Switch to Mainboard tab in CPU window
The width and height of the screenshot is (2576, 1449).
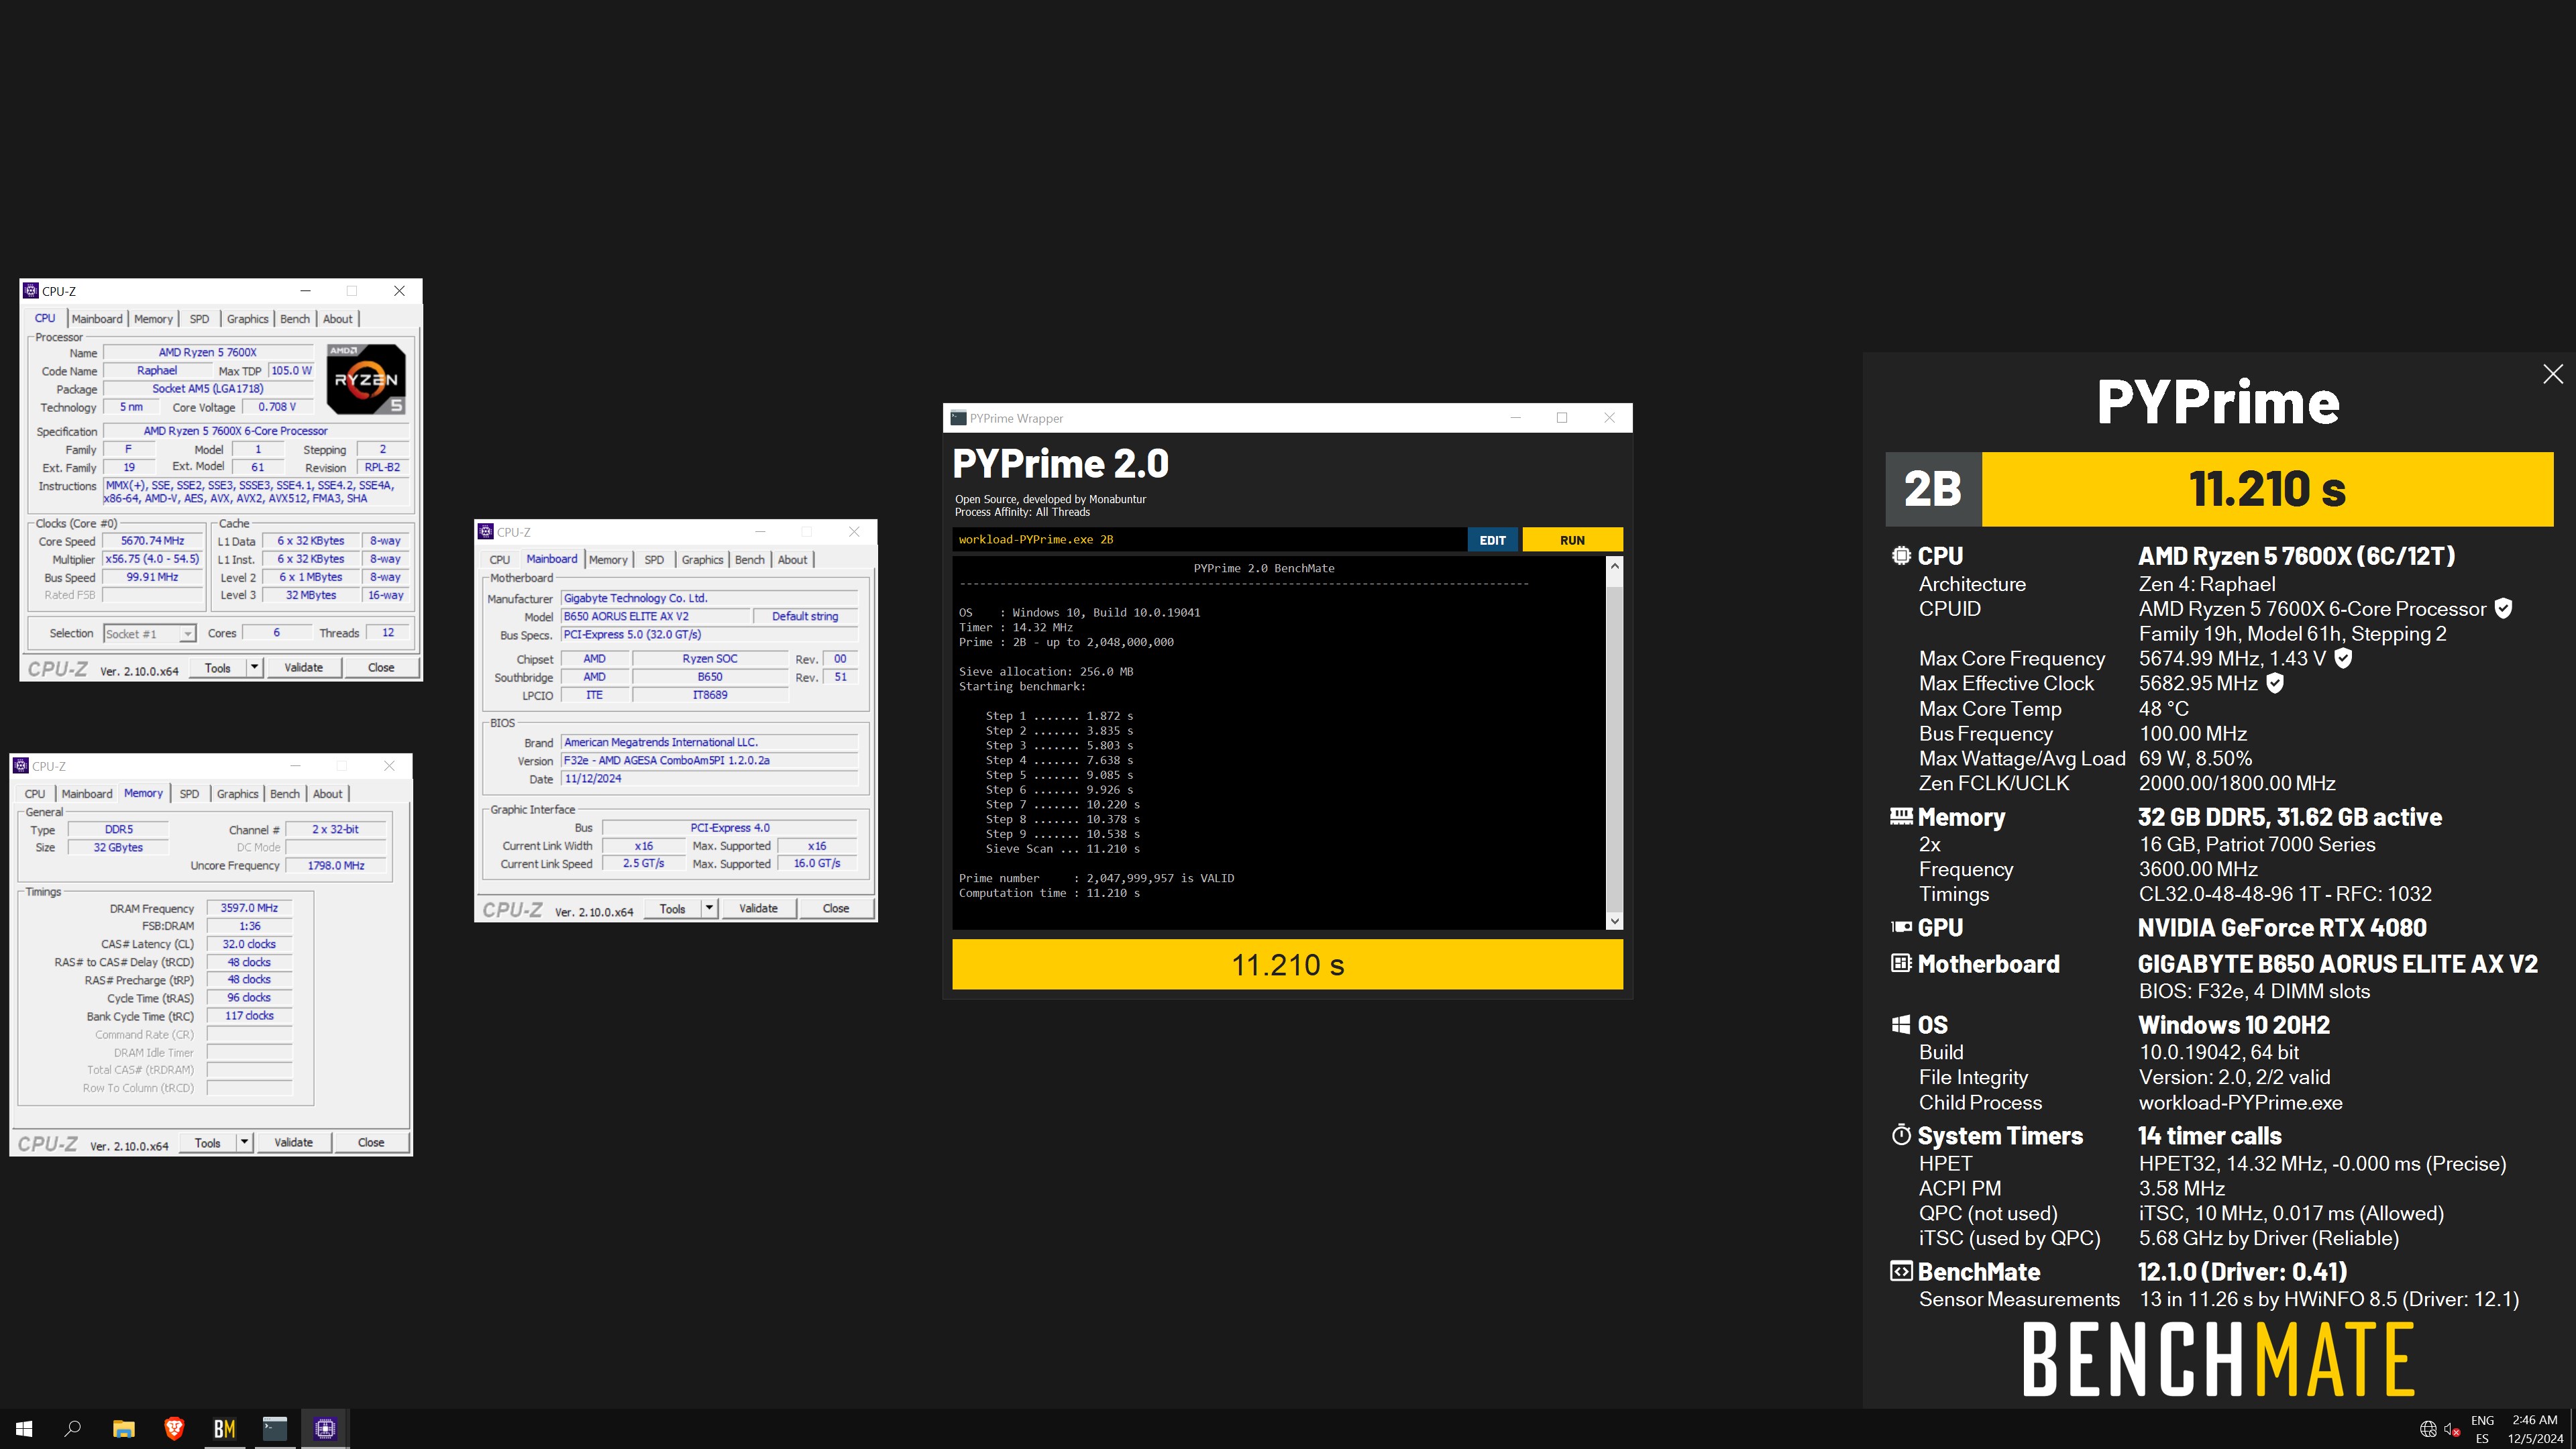point(97,319)
